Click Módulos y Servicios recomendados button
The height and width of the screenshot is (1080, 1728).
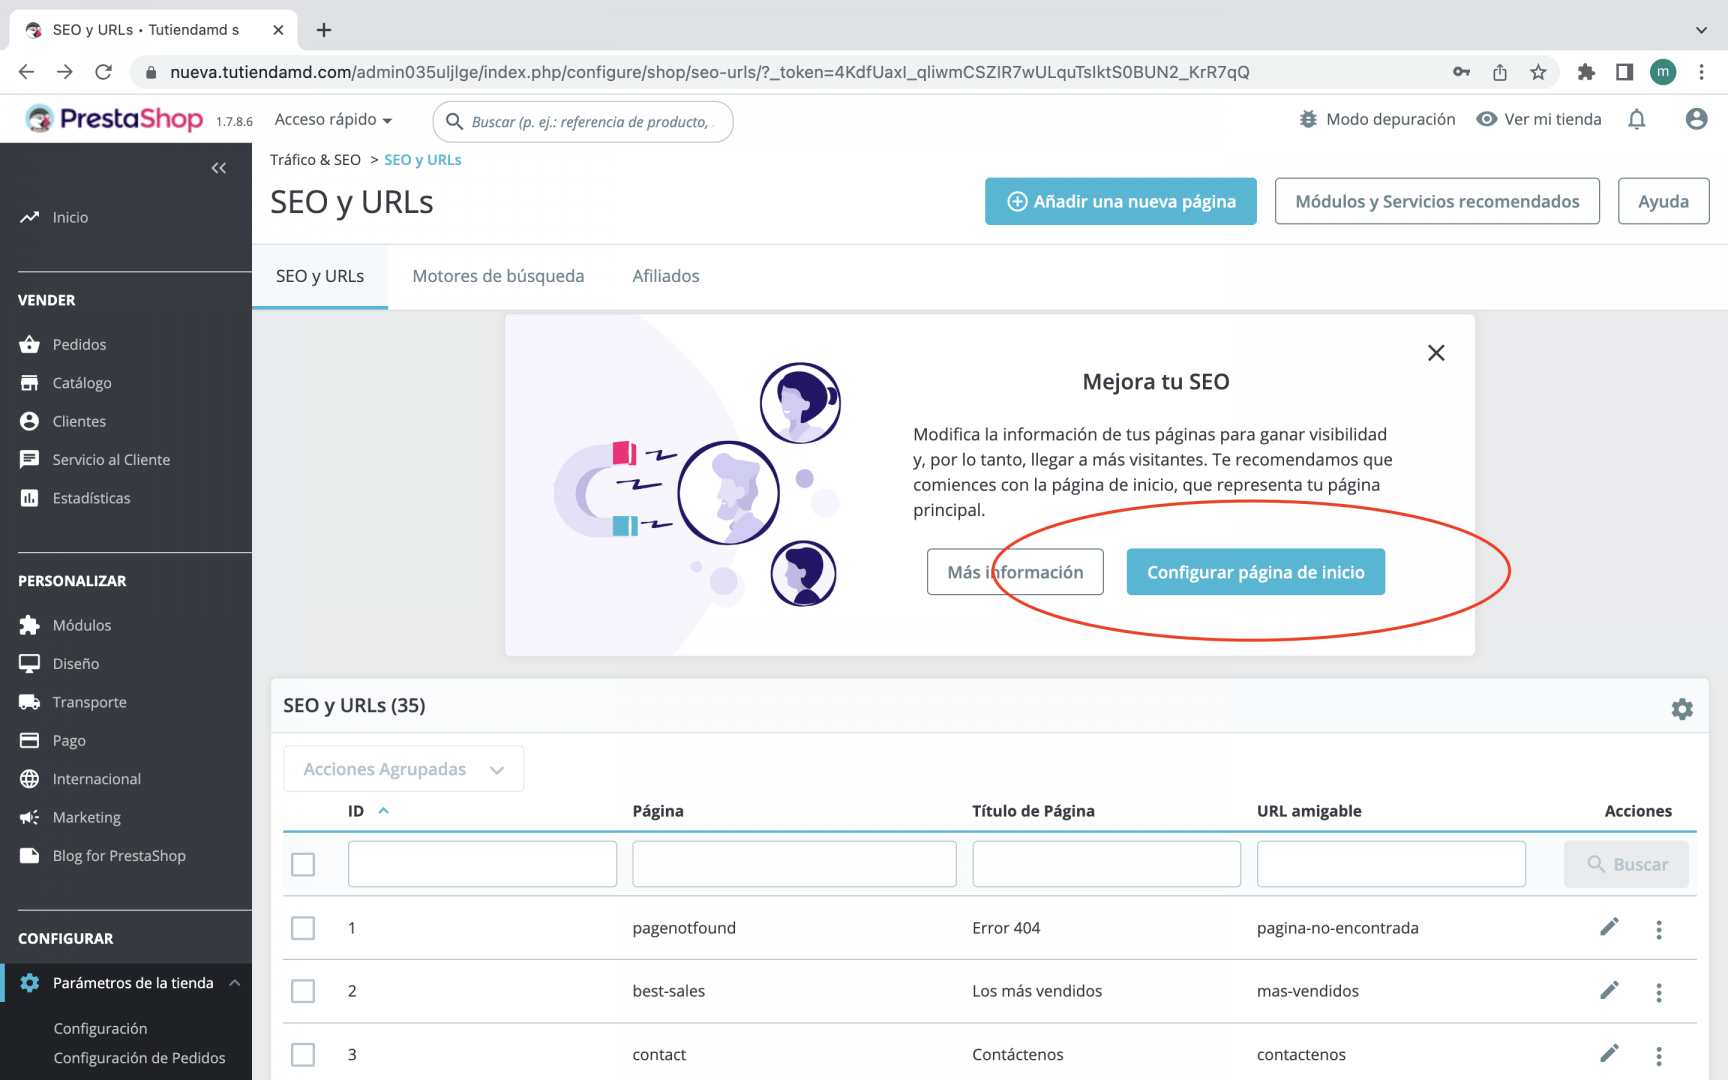(1437, 202)
